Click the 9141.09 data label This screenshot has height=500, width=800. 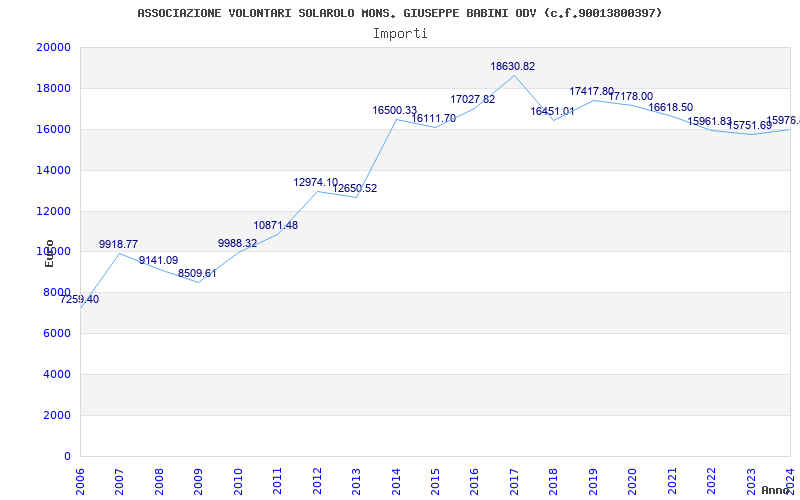coord(158,260)
